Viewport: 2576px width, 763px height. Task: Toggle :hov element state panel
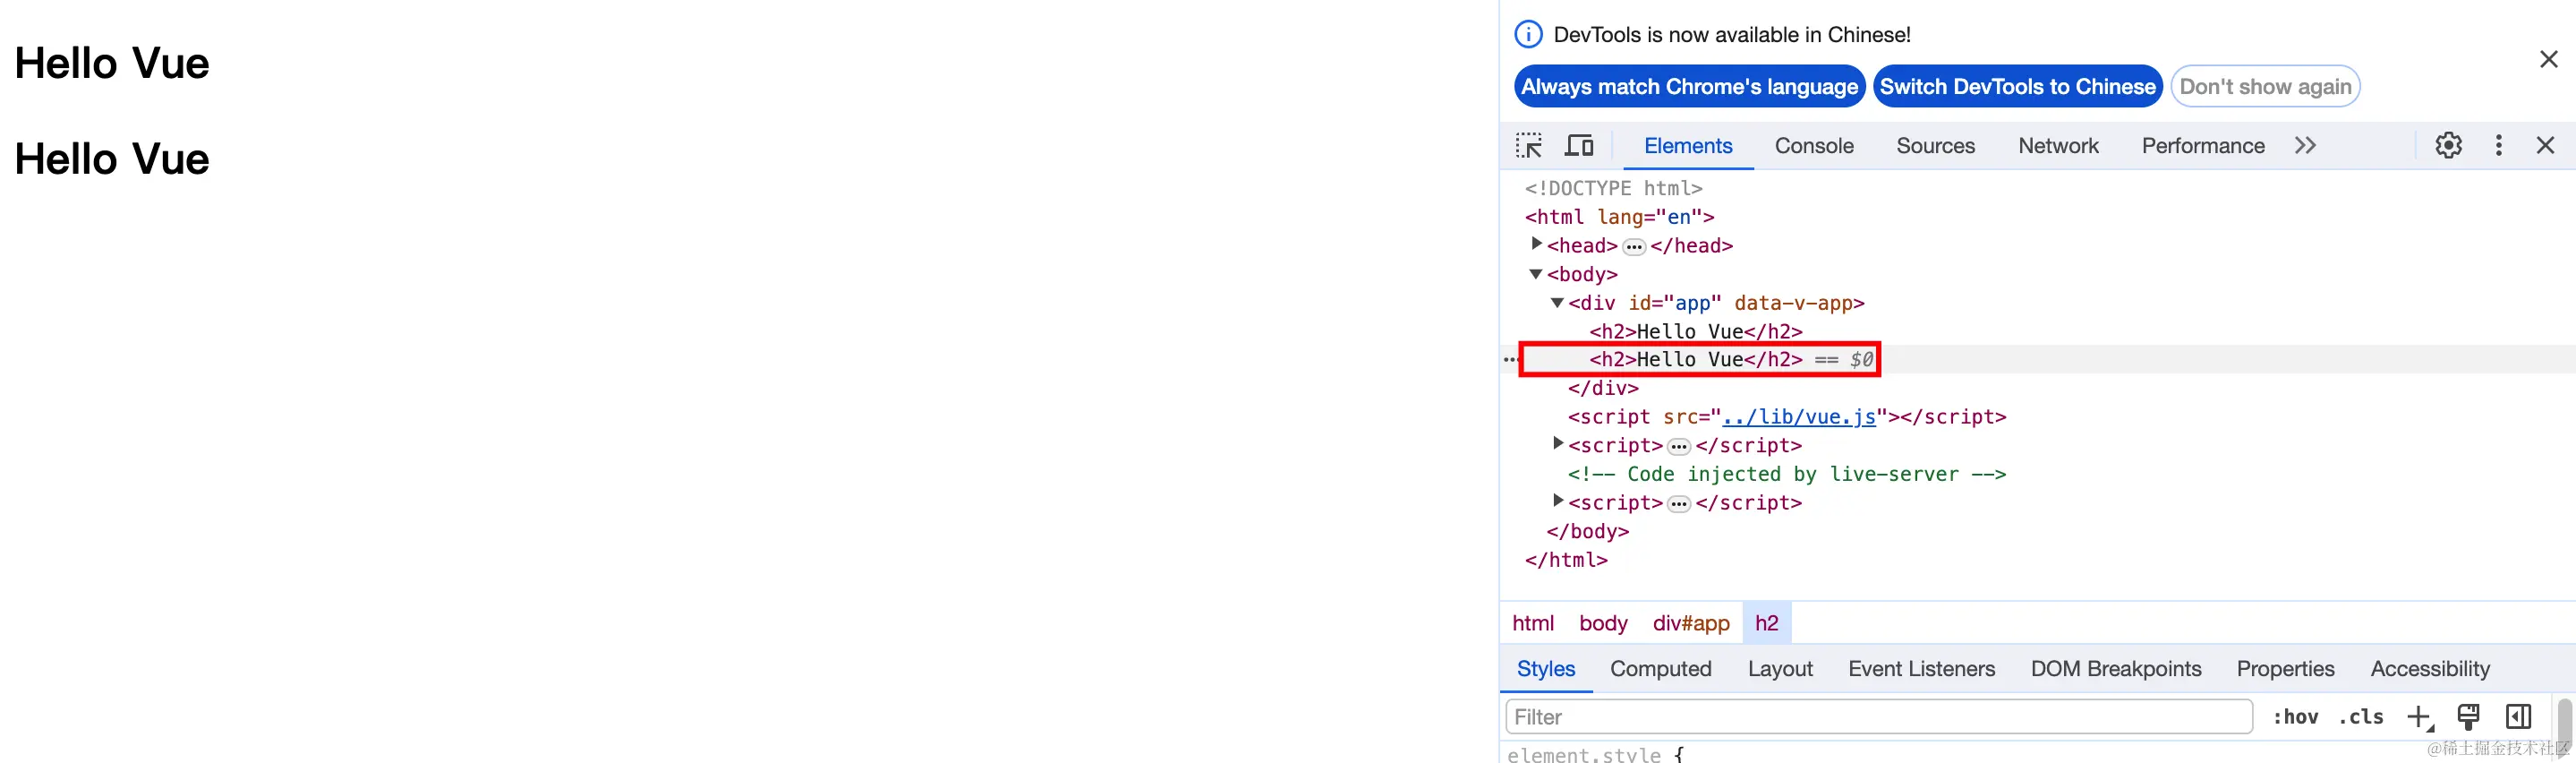click(x=2295, y=717)
